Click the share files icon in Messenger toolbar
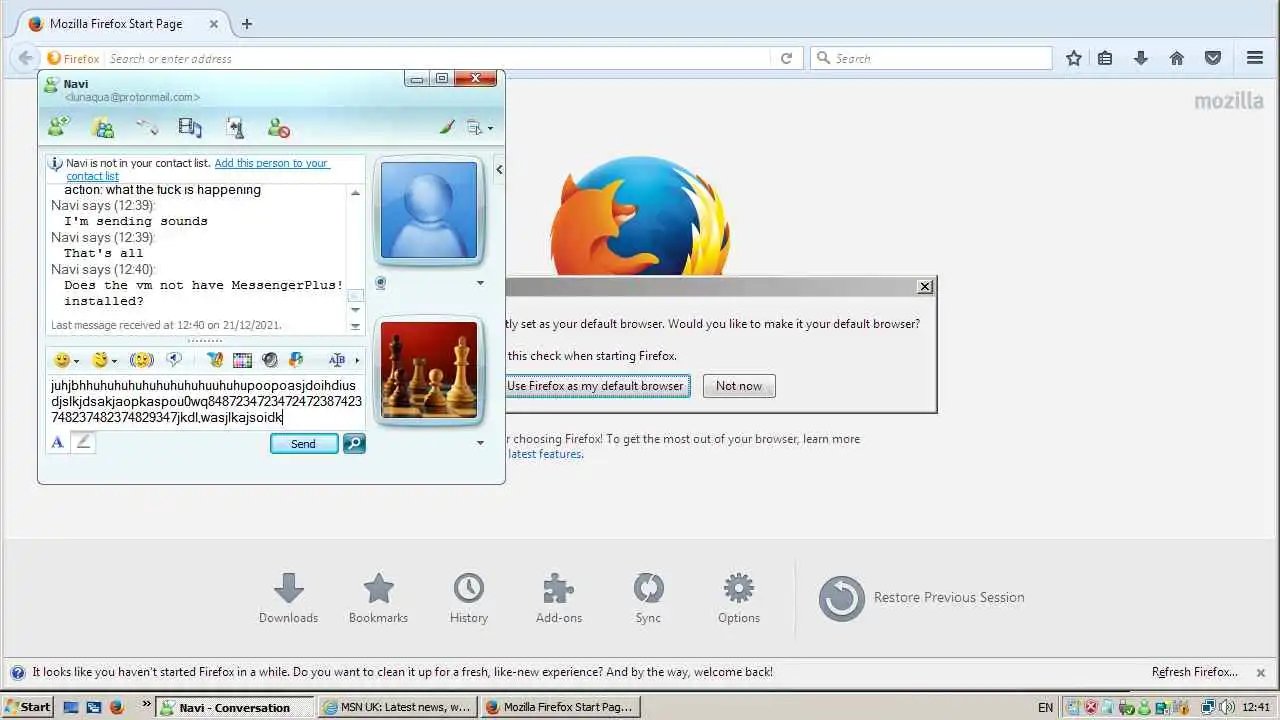Image resolution: width=1280 pixels, height=720 pixels. (147, 127)
